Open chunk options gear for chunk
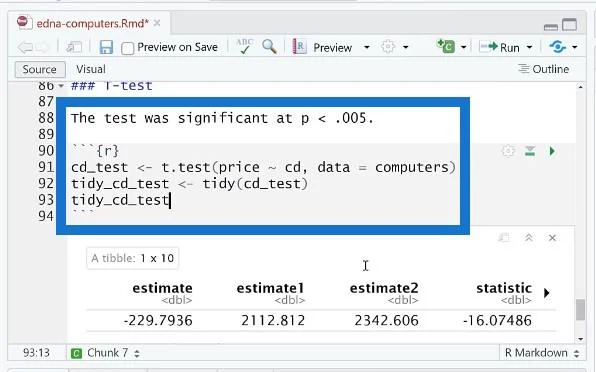This screenshot has width=596, height=372. pos(508,151)
